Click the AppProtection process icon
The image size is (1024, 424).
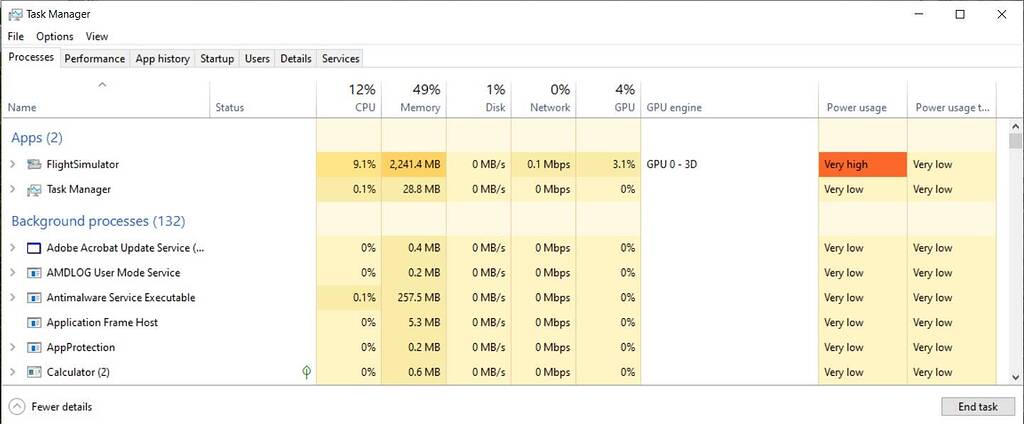(x=35, y=348)
